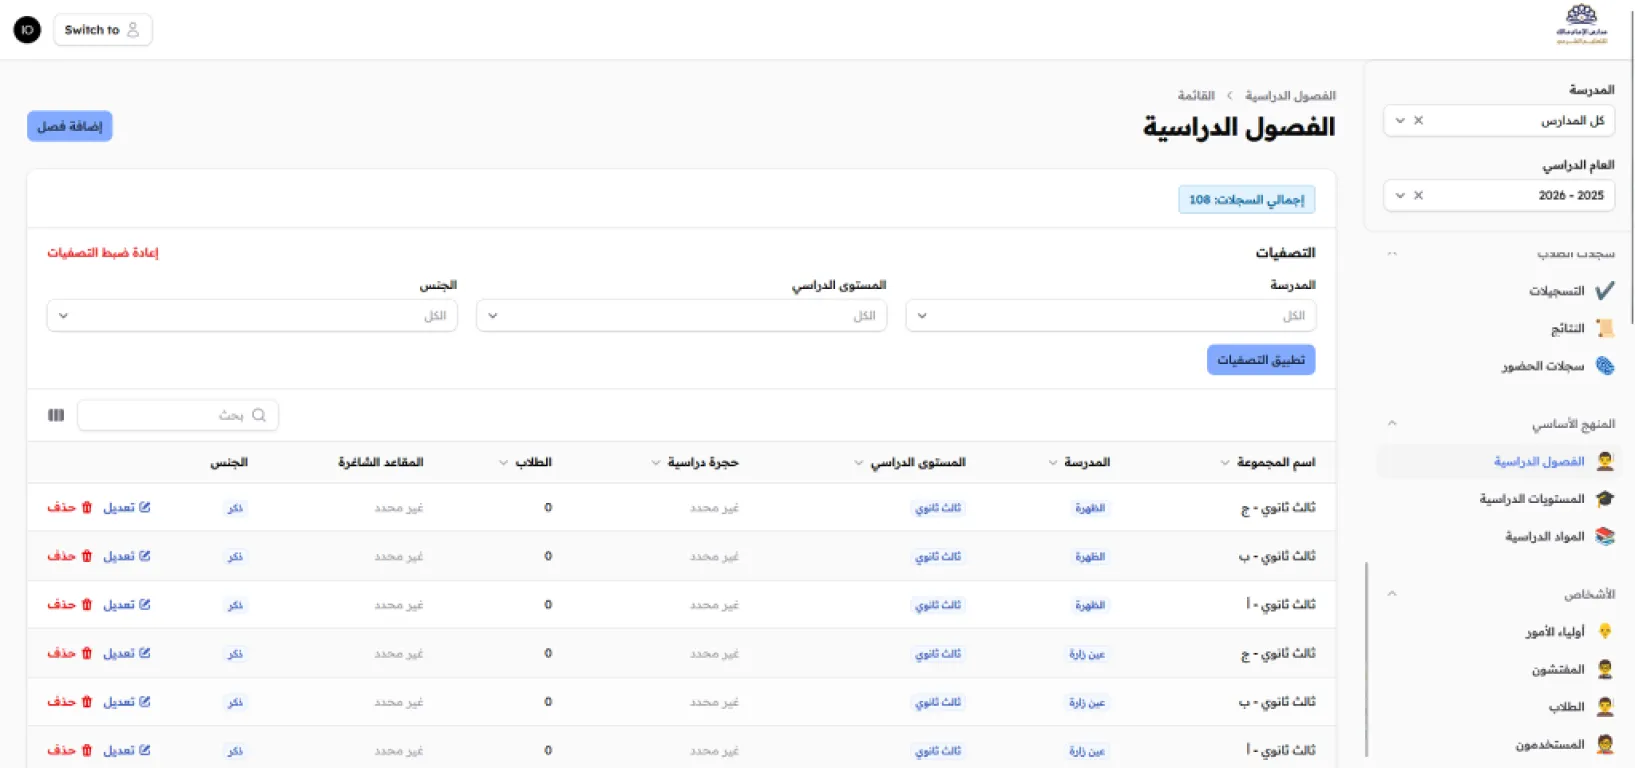Viewport: 1635px width, 768px height.
Task: Open the IO user avatar menu
Action: (27, 30)
